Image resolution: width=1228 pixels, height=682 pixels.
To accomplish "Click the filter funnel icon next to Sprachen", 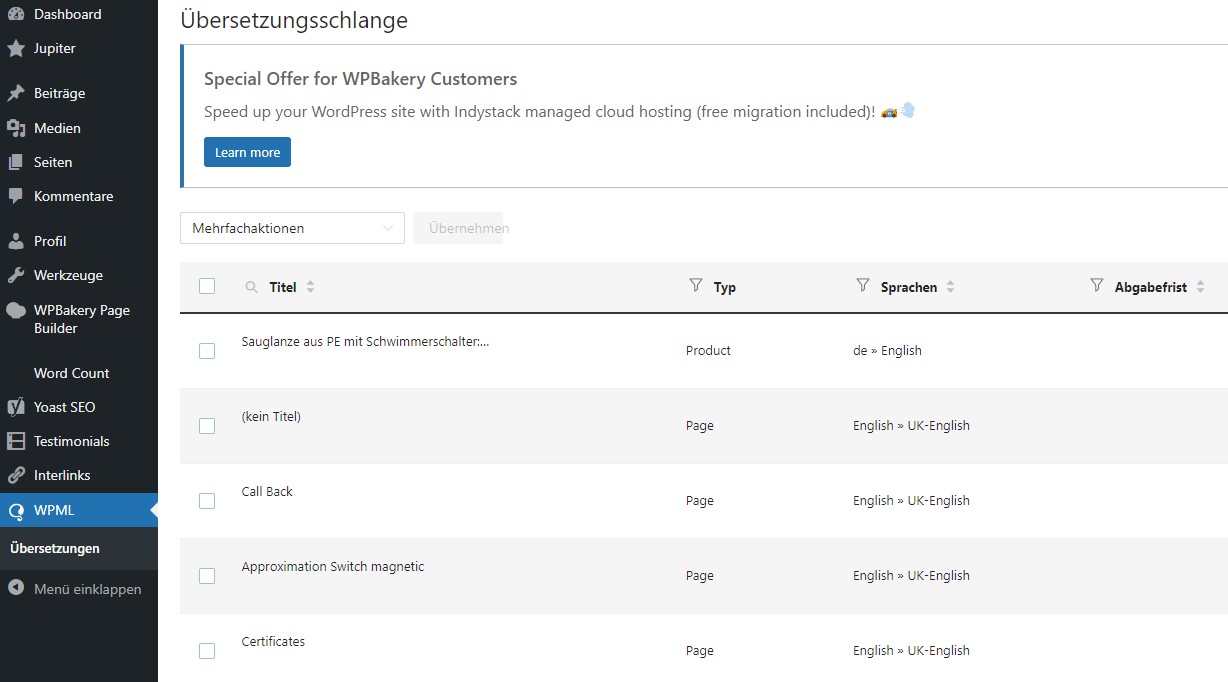I will (x=863, y=286).
